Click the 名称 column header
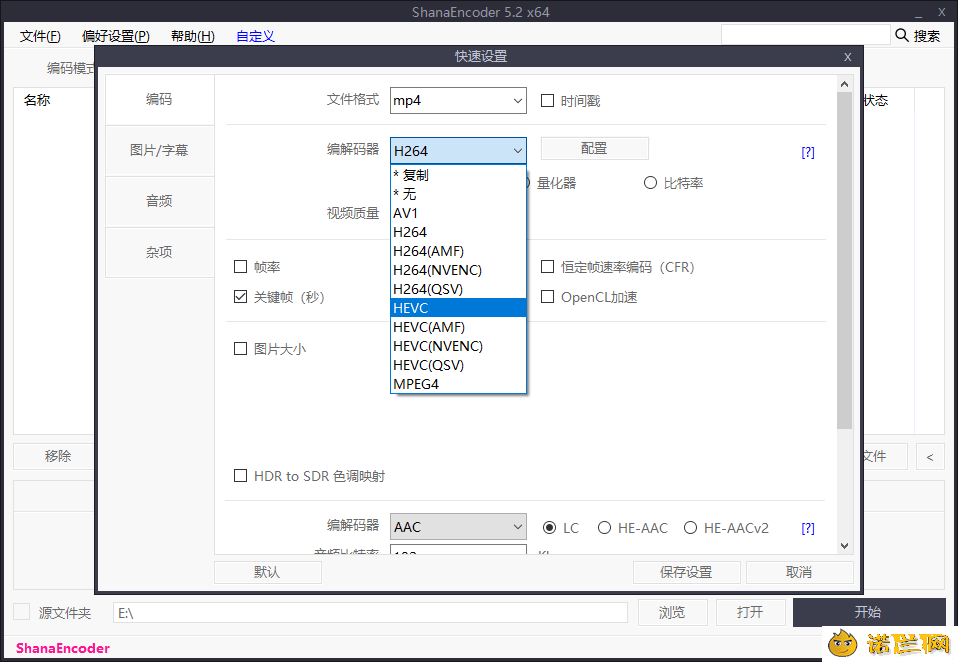 37,100
